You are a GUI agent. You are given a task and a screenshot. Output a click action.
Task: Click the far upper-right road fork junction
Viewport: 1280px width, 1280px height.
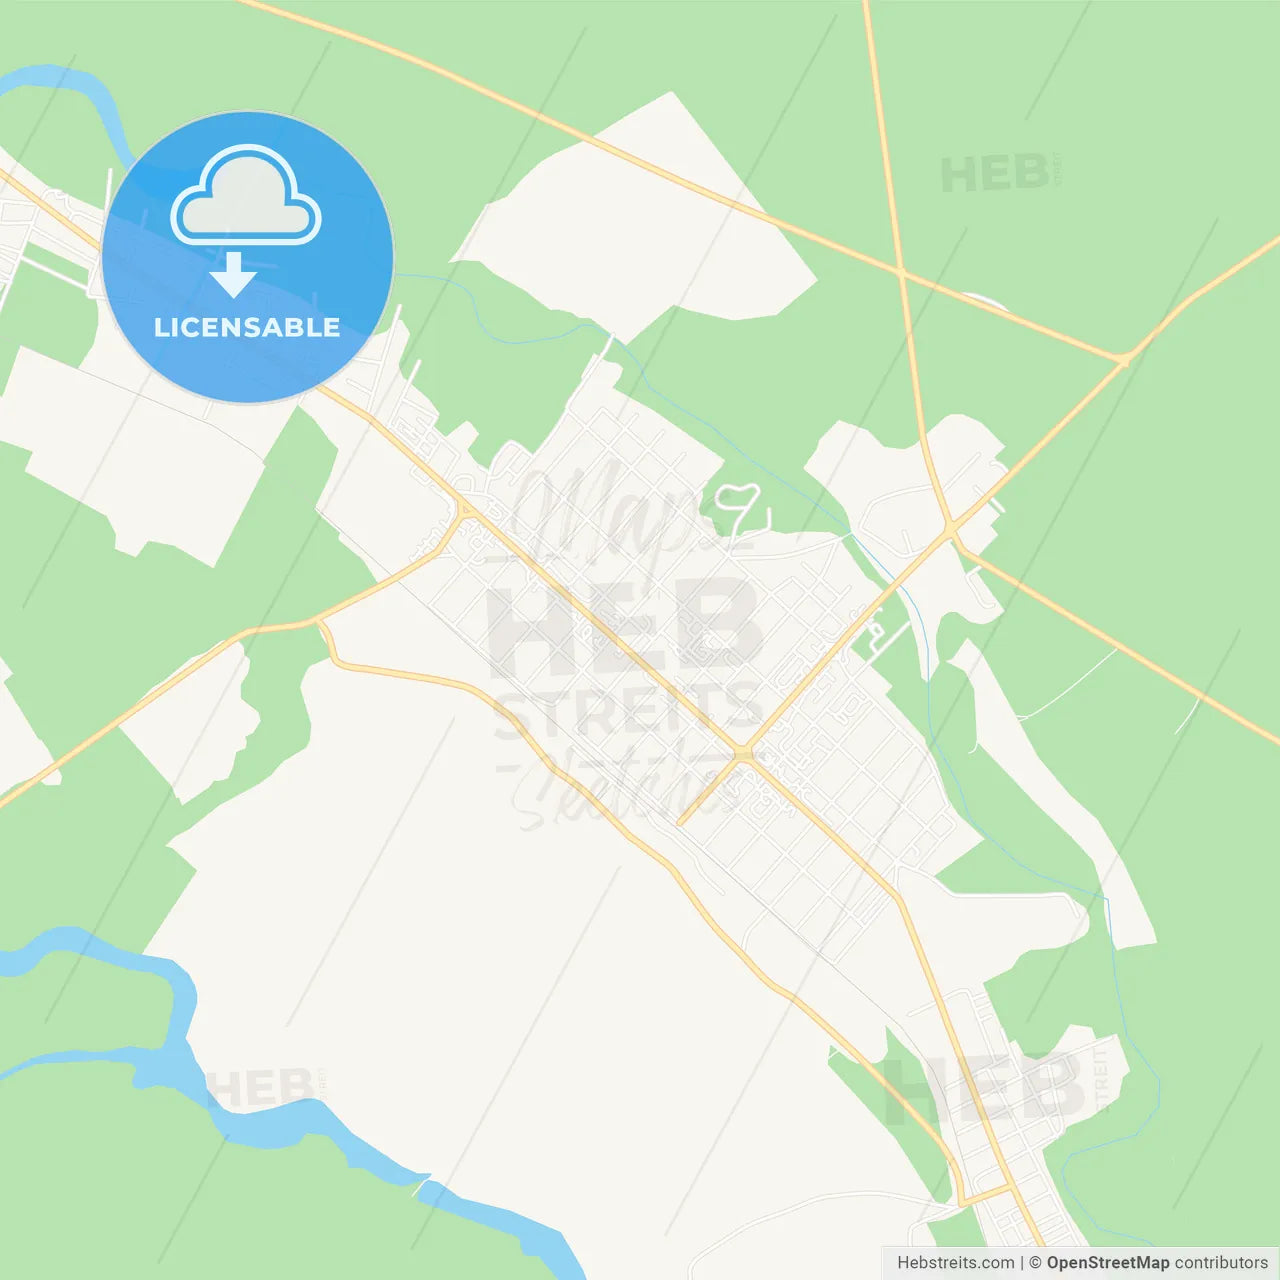tap(1125, 357)
